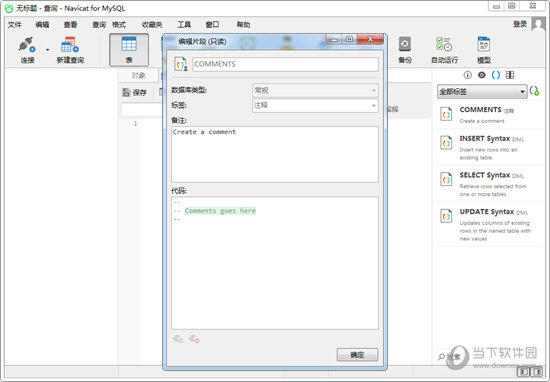Click the COMMENTS name field in the dialog
550x382 pixels.
tap(285, 64)
